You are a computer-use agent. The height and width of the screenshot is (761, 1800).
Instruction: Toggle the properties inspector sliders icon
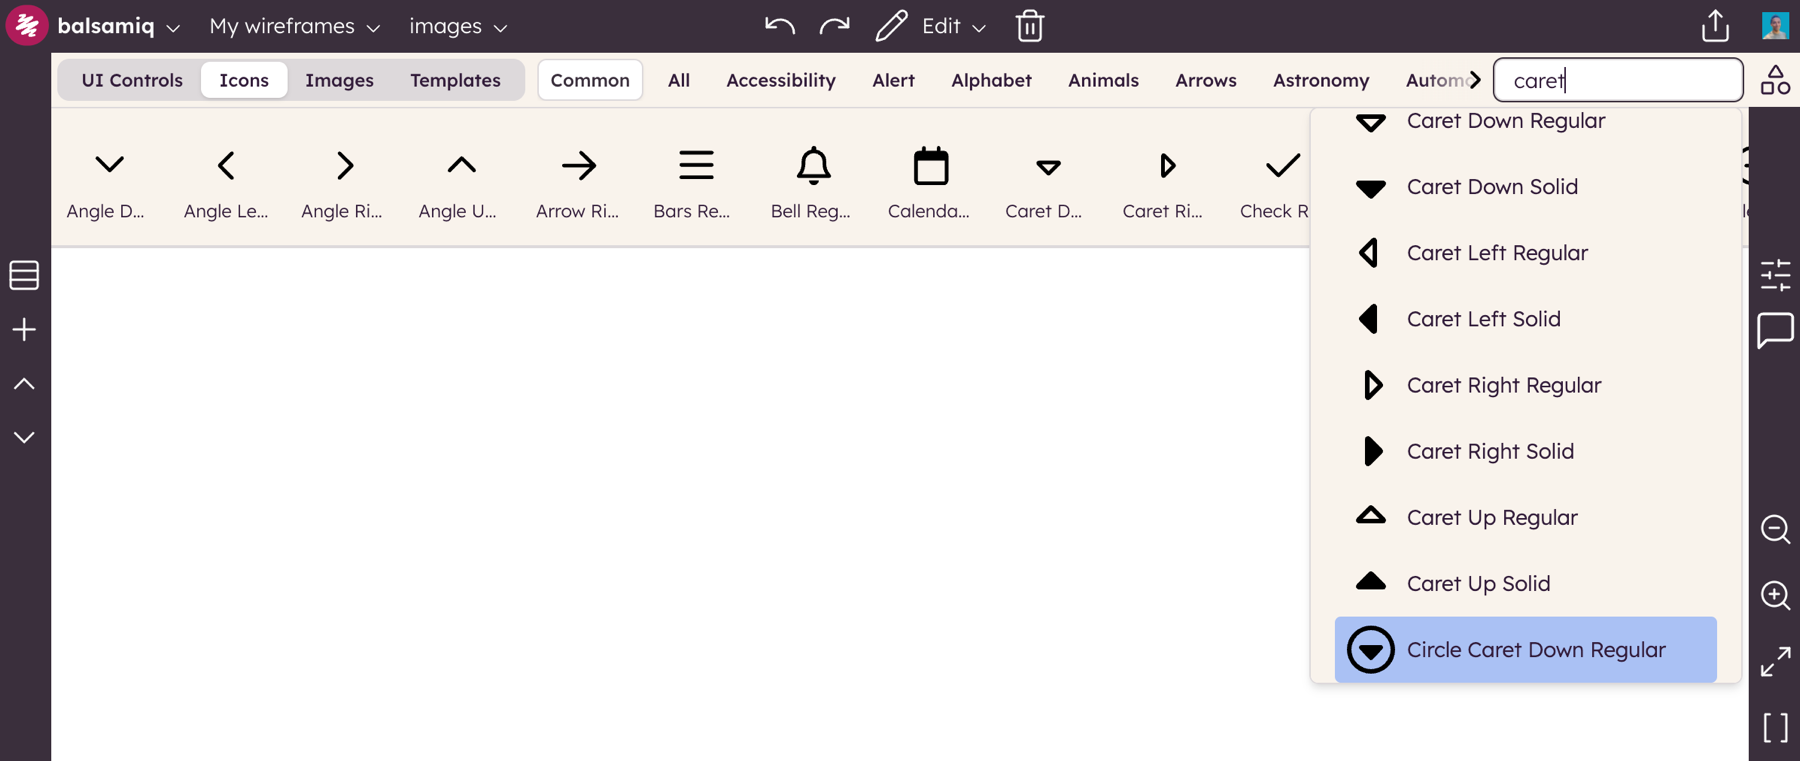coord(1775,274)
